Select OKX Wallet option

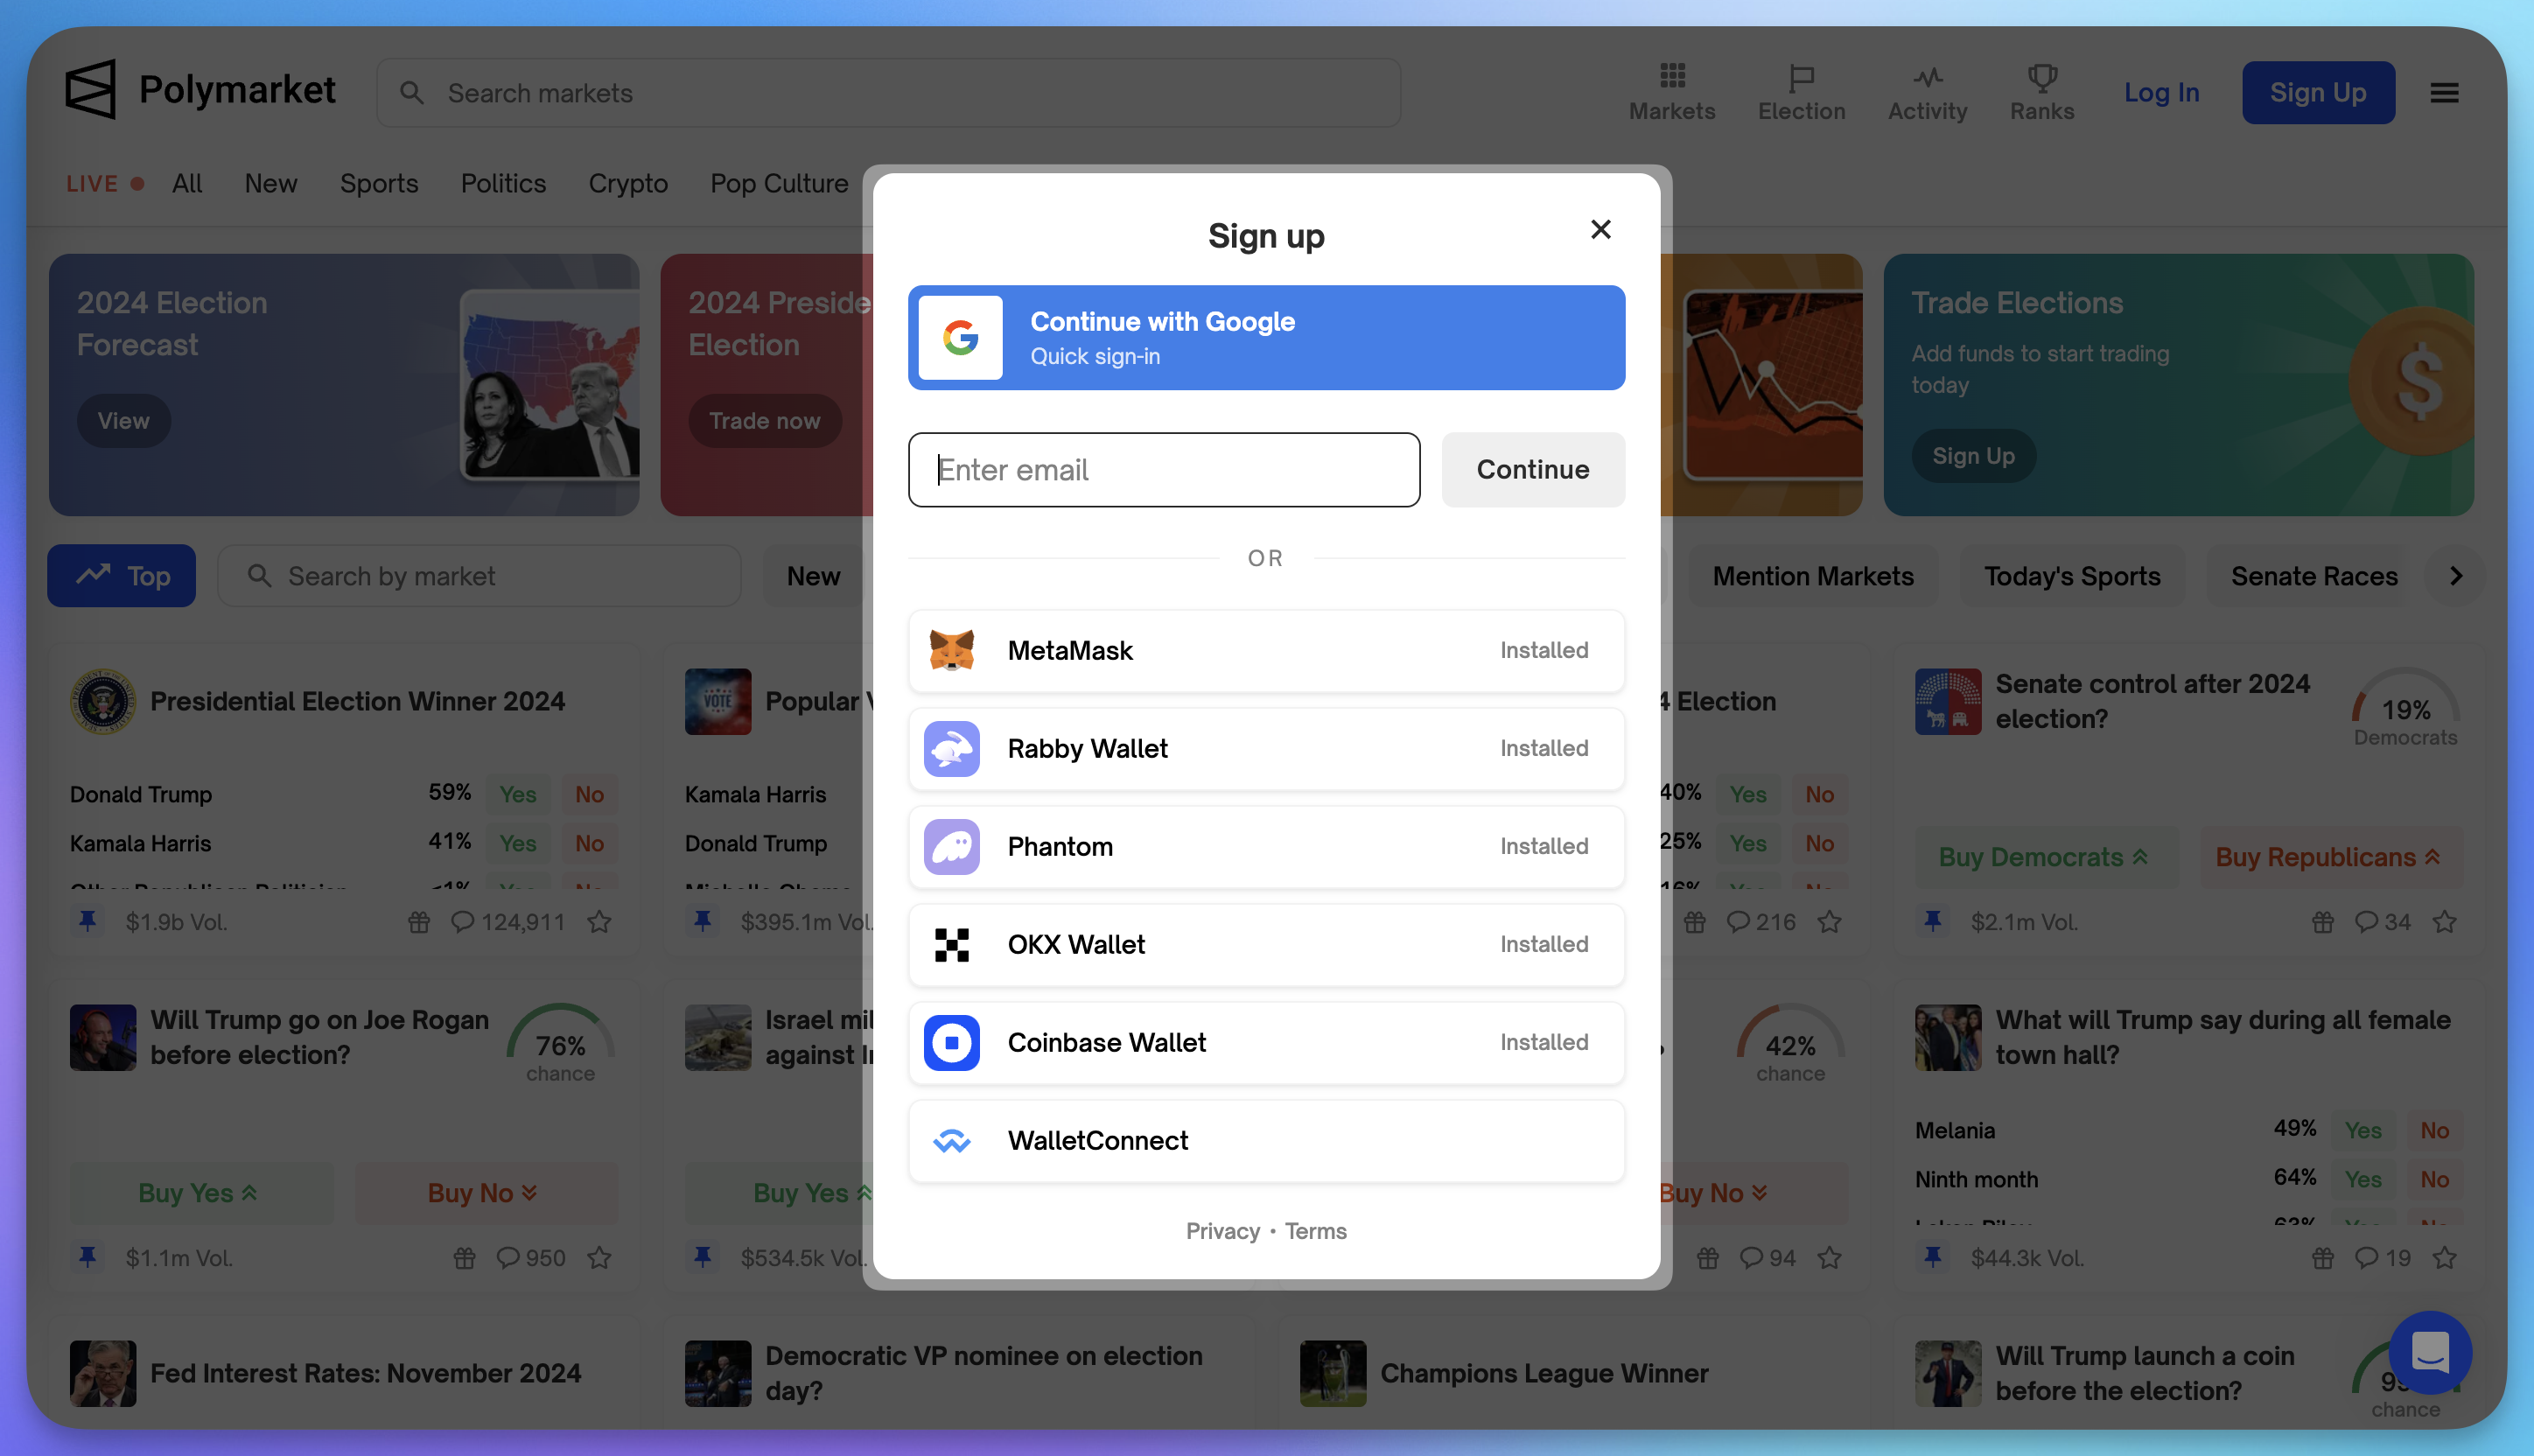click(1266, 944)
